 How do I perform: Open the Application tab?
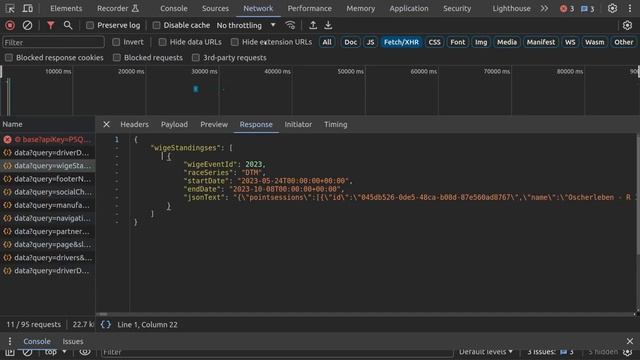click(409, 9)
